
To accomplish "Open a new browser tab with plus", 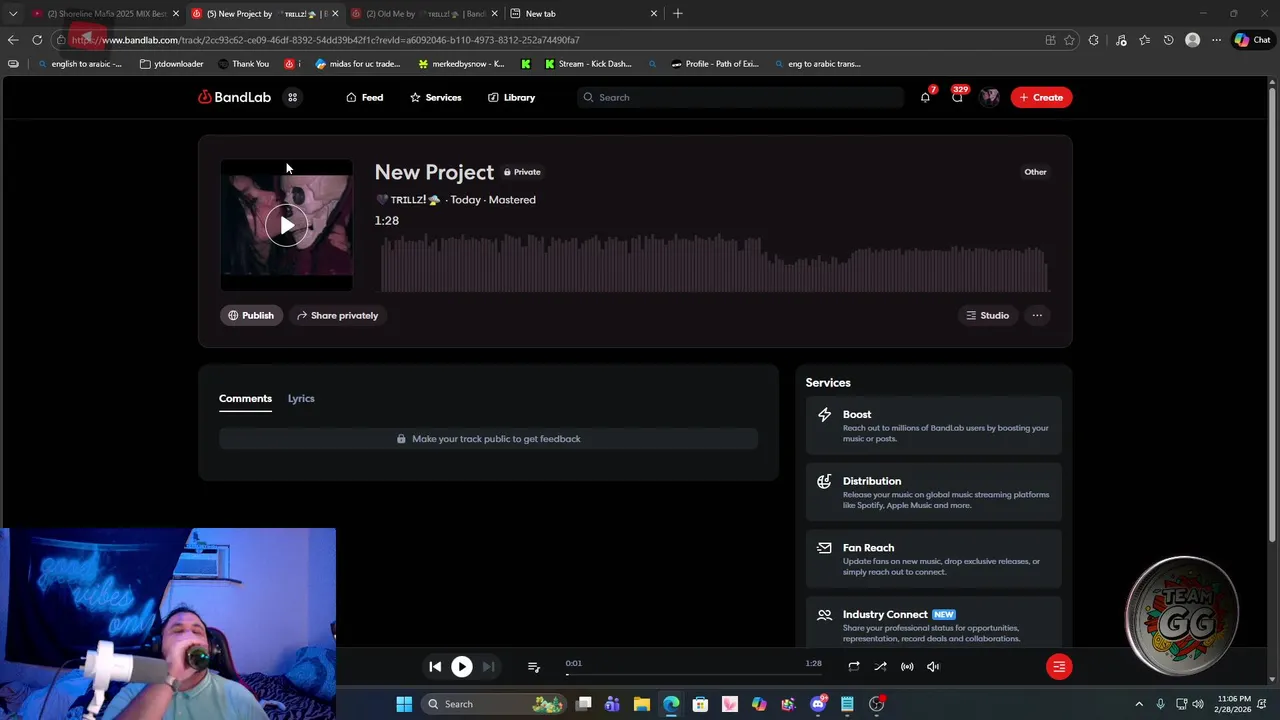I will [x=678, y=14].
